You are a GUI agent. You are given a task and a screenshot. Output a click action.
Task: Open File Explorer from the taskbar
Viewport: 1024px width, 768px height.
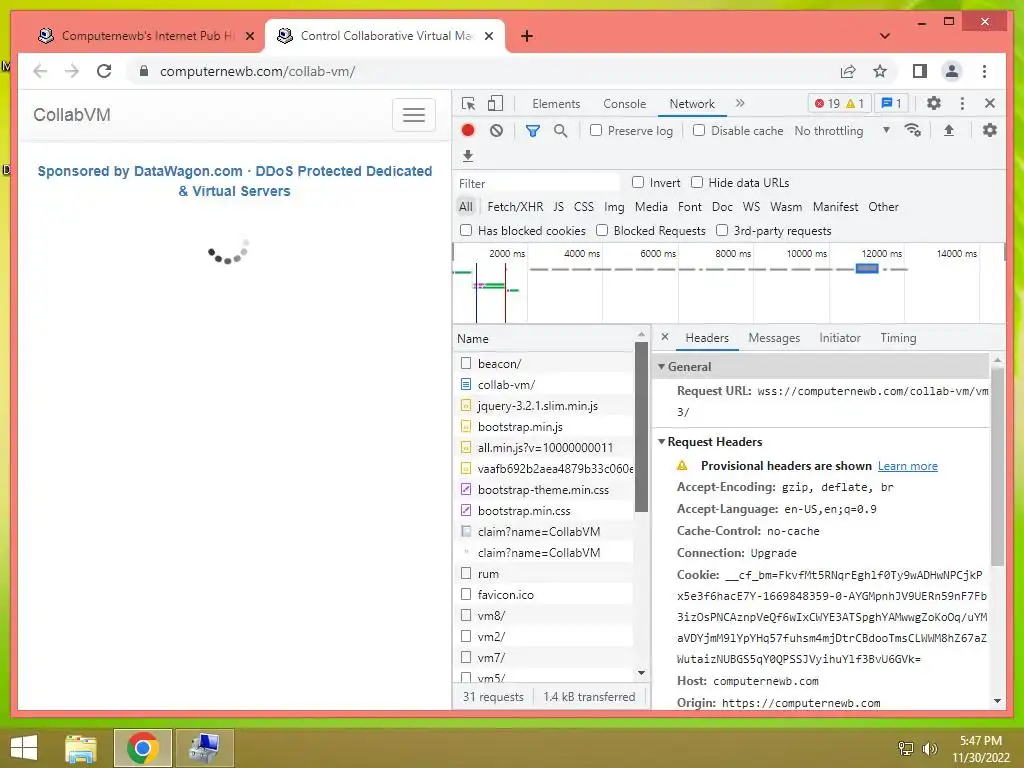81,748
